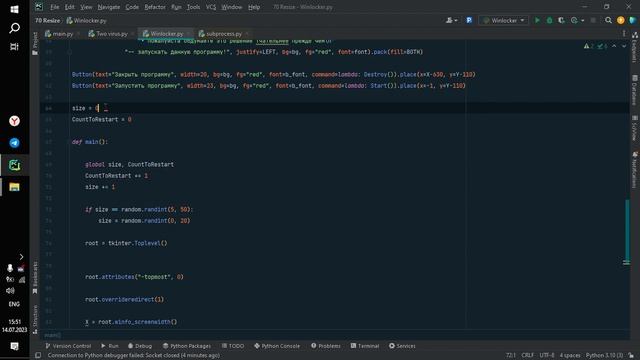Viewport: 640px width, 360px height.
Task: Open Search Everywhere magnifier in toolbar
Action: 608,20
